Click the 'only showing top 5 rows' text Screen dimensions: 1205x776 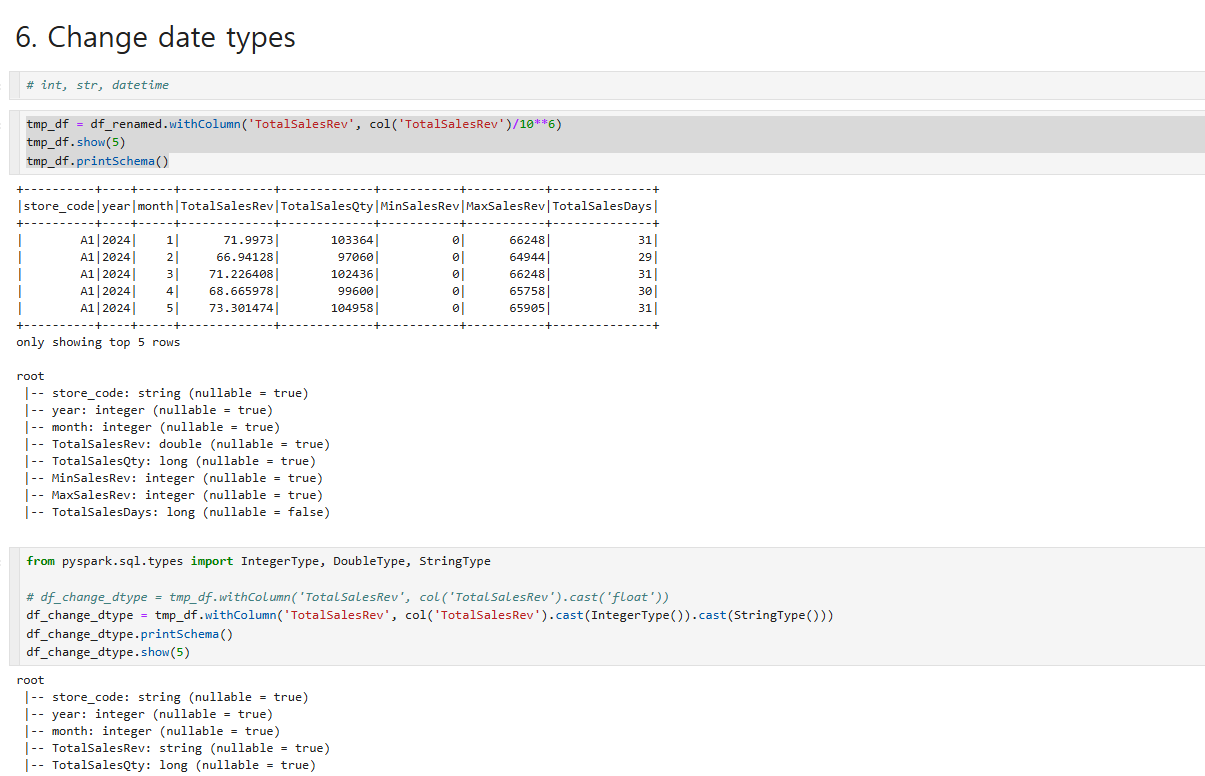click(x=98, y=342)
